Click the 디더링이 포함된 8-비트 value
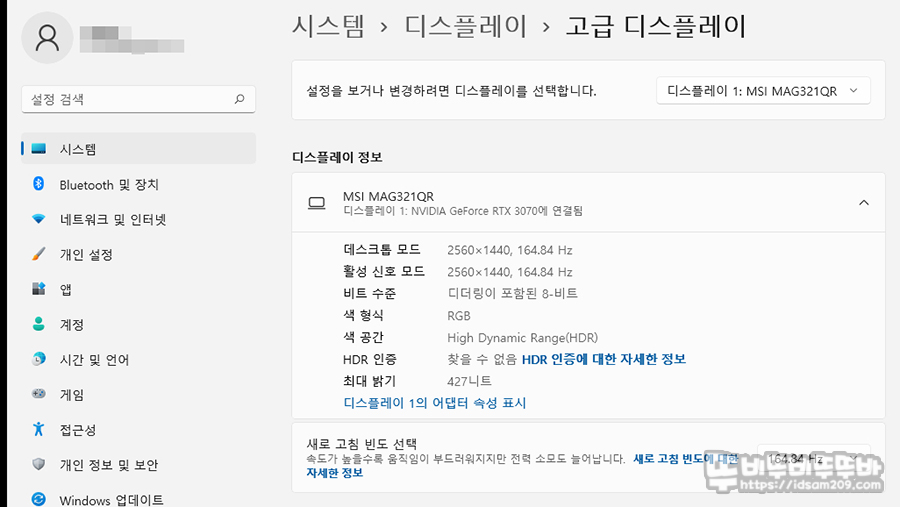The image size is (900, 507). click(x=513, y=293)
